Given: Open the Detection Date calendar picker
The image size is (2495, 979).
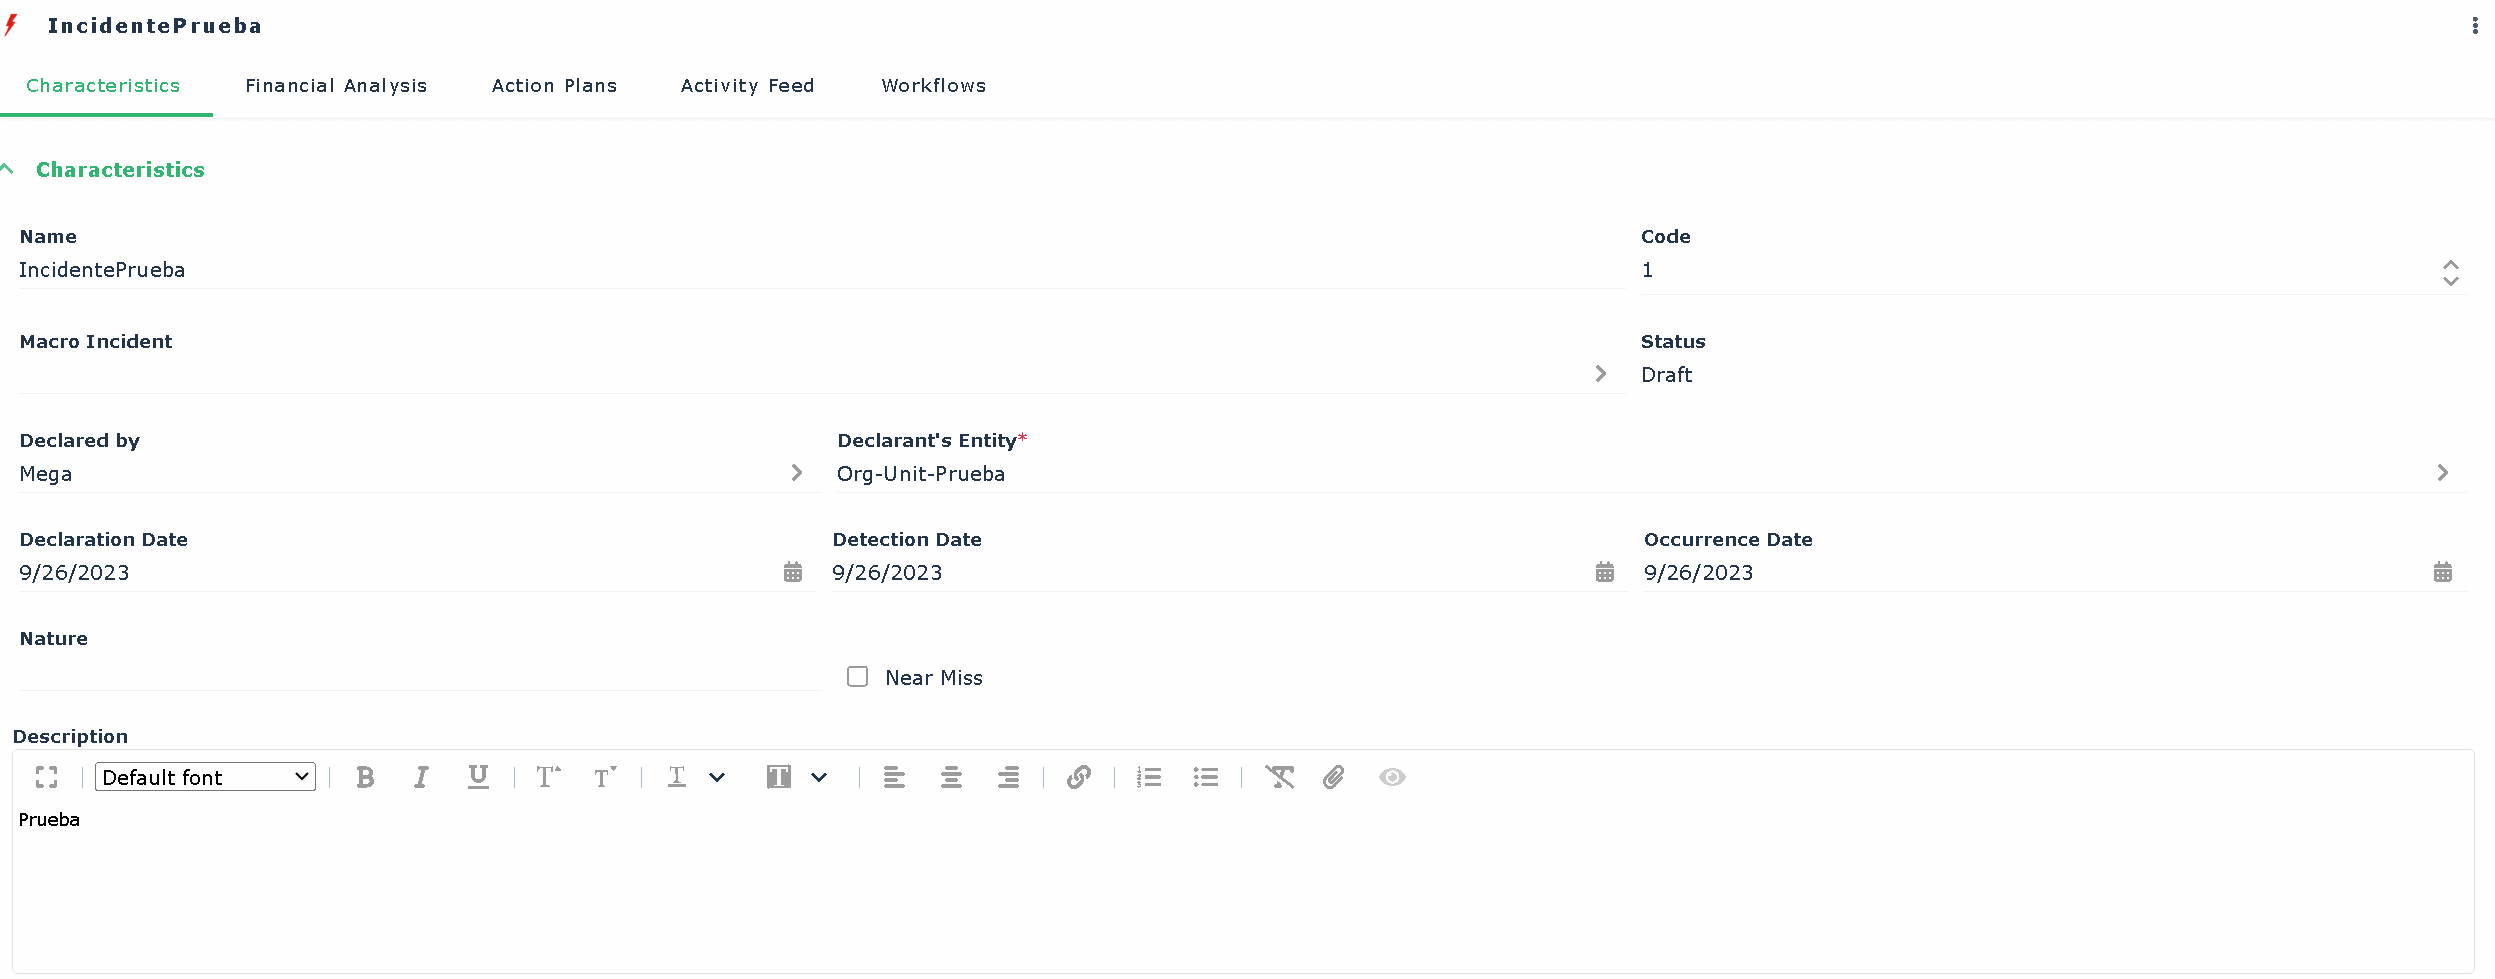Looking at the screenshot, I should coord(1605,572).
